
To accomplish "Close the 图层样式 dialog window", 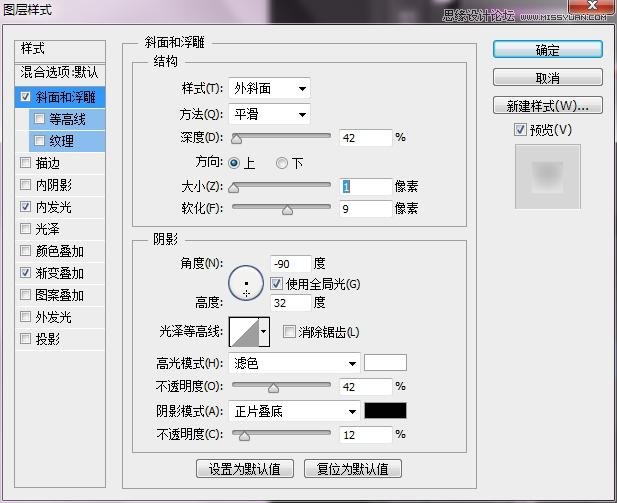I will coord(592,5).
